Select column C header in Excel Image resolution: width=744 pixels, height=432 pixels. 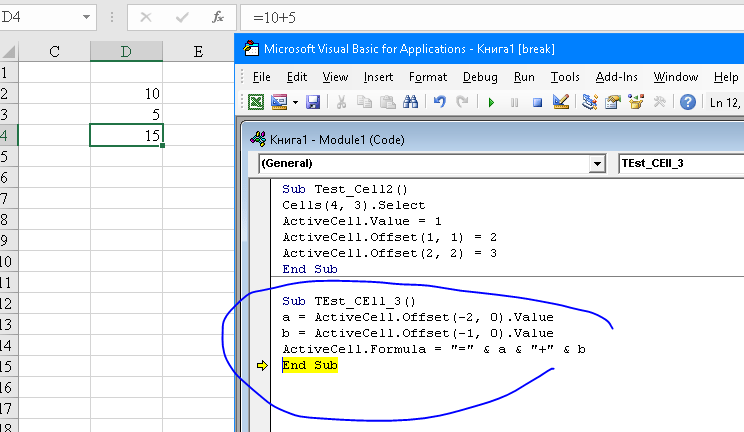[x=54, y=51]
